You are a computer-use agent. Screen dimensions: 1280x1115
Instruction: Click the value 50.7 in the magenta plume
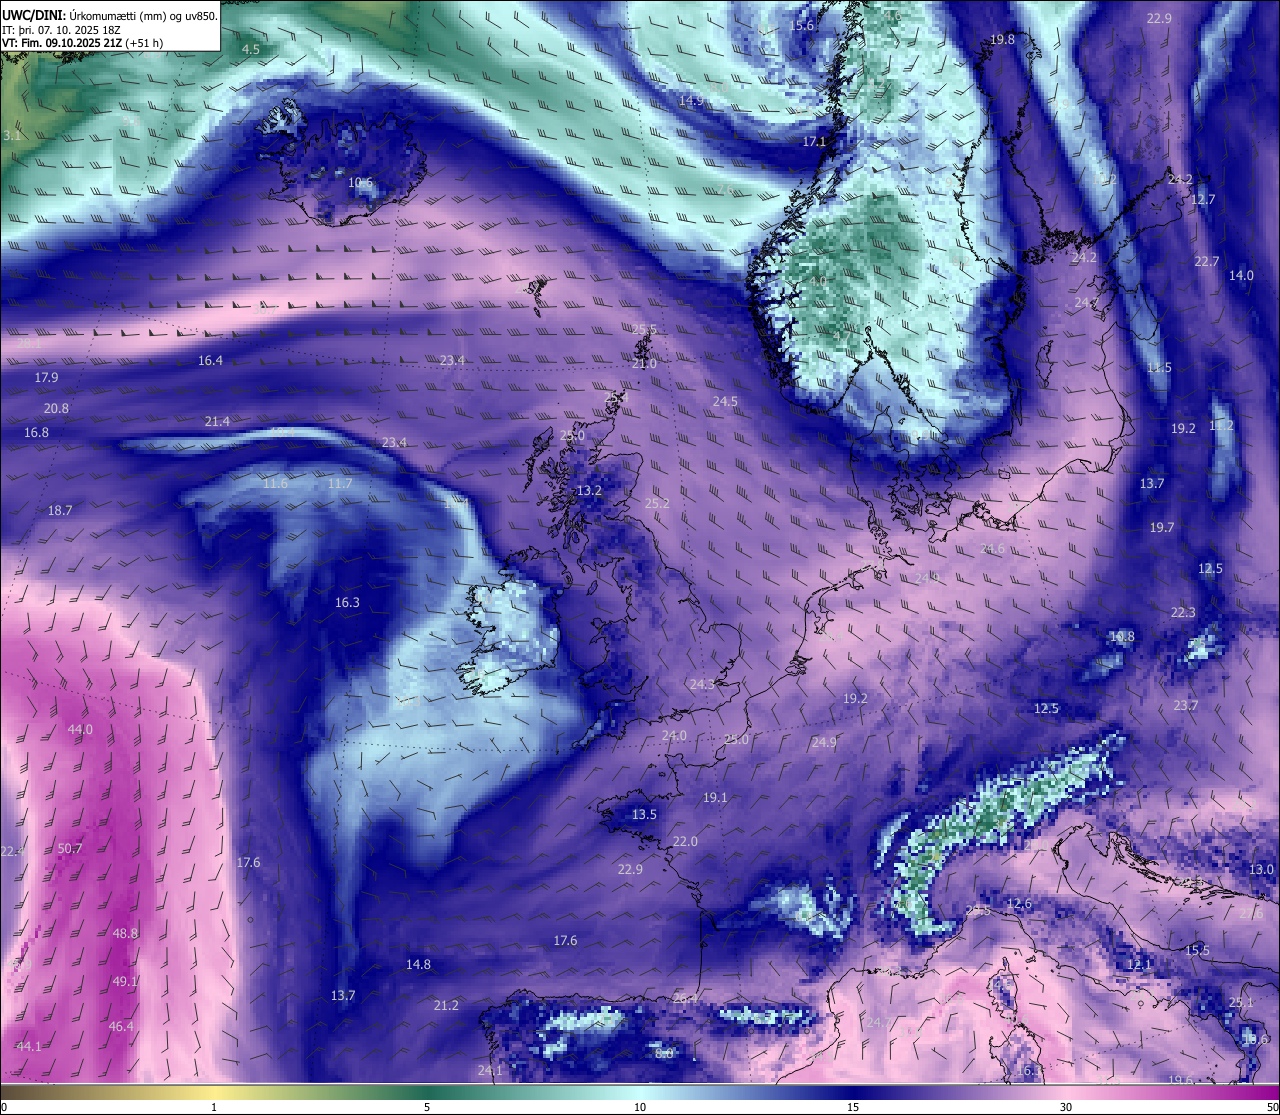pos(70,848)
